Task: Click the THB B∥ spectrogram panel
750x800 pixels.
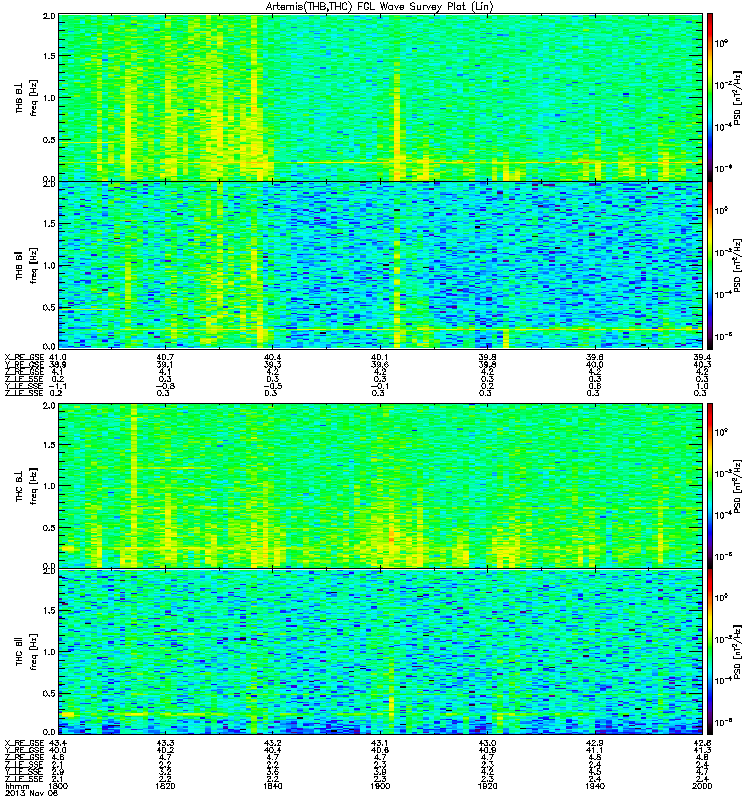Action: click(x=380, y=265)
